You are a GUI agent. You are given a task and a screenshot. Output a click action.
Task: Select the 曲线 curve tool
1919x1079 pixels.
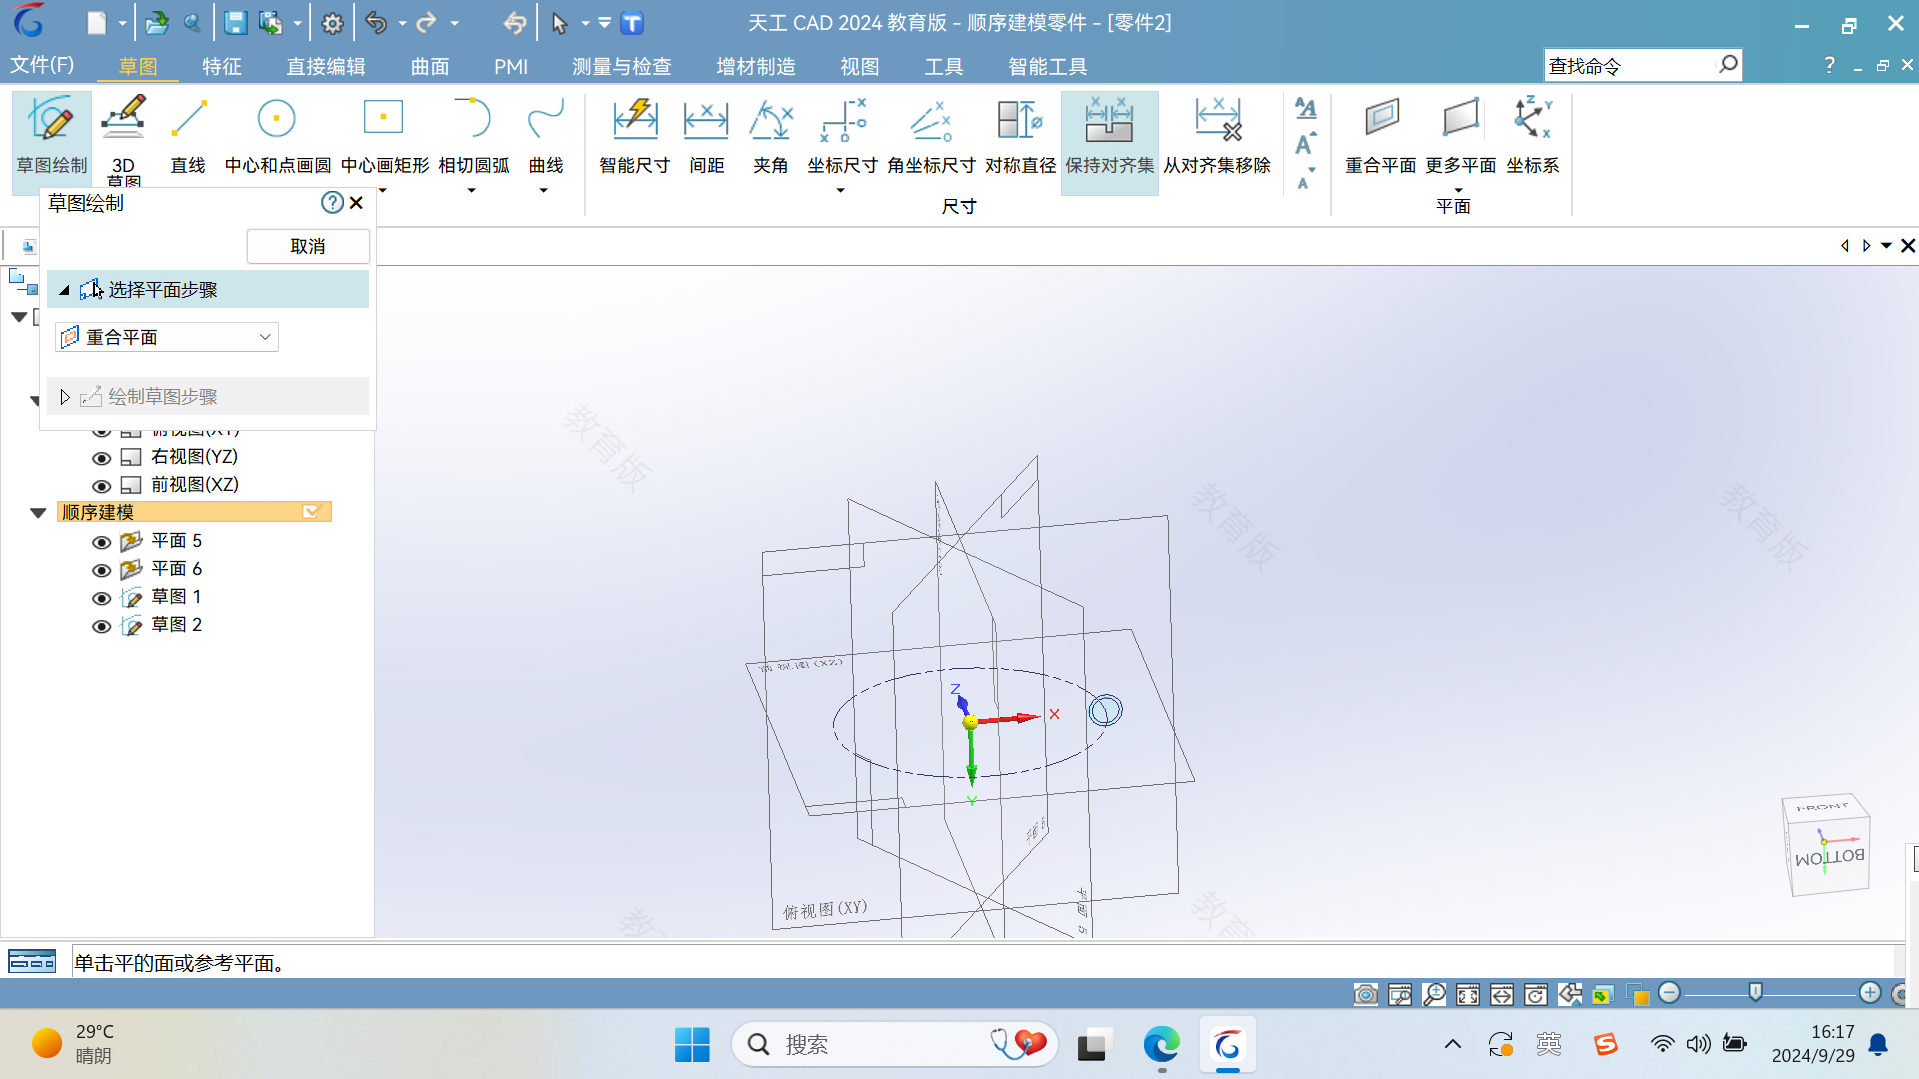(x=545, y=136)
